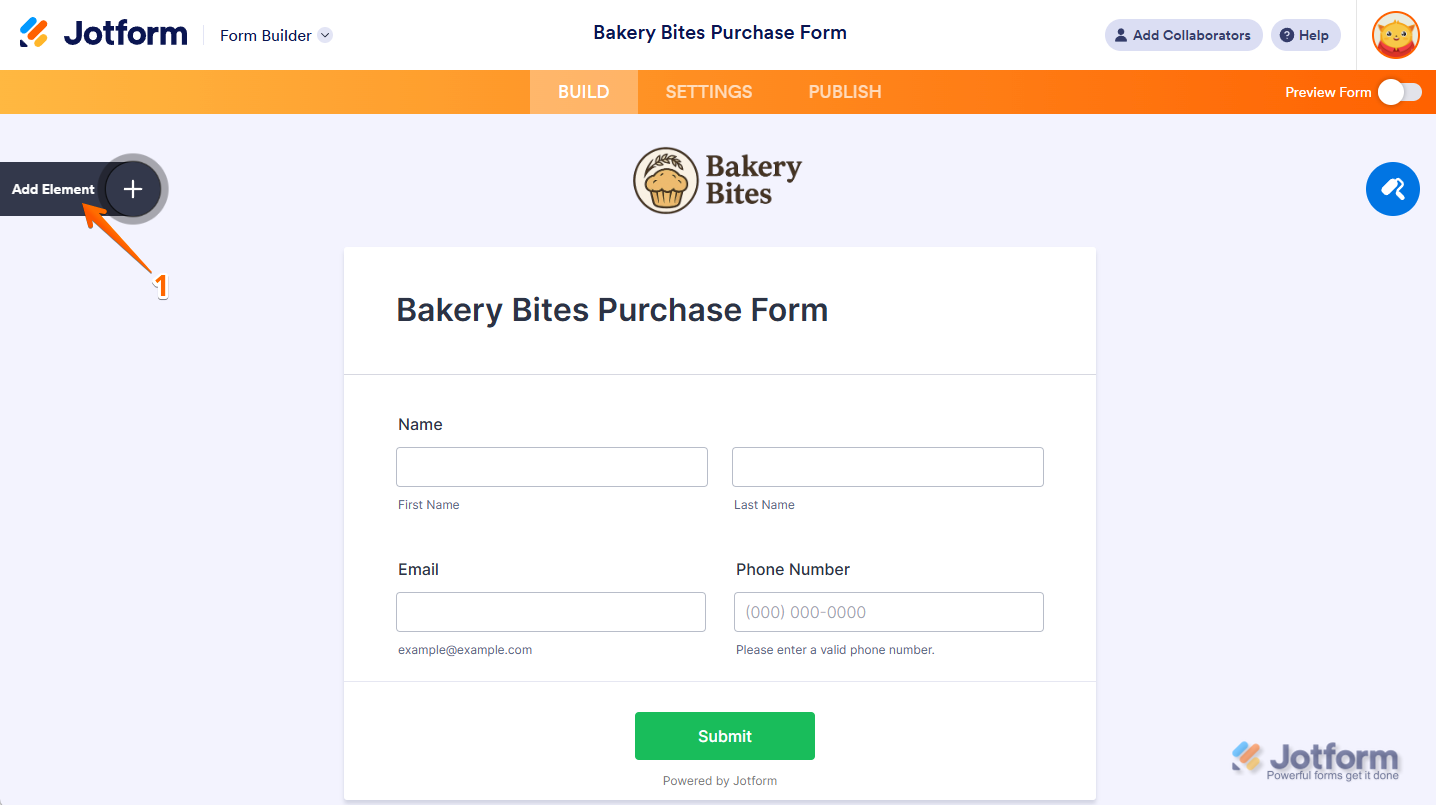Click the Jotform logo in header
The width and height of the screenshot is (1436, 805).
(x=104, y=34)
